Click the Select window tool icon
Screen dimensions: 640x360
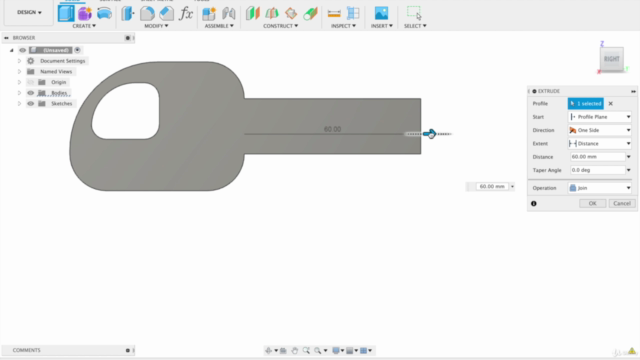(x=414, y=13)
